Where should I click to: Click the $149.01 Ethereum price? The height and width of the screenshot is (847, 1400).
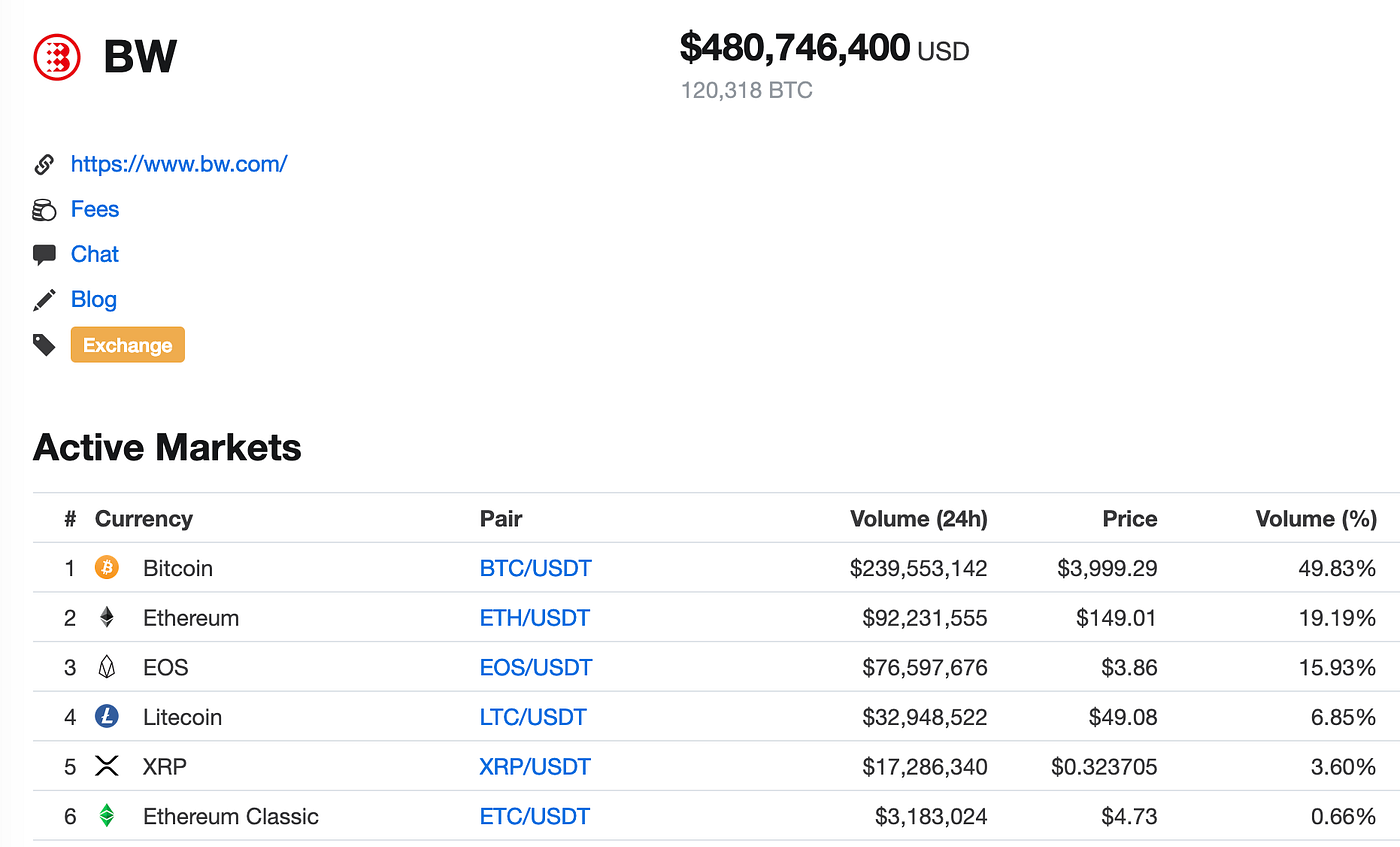point(1116,618)
